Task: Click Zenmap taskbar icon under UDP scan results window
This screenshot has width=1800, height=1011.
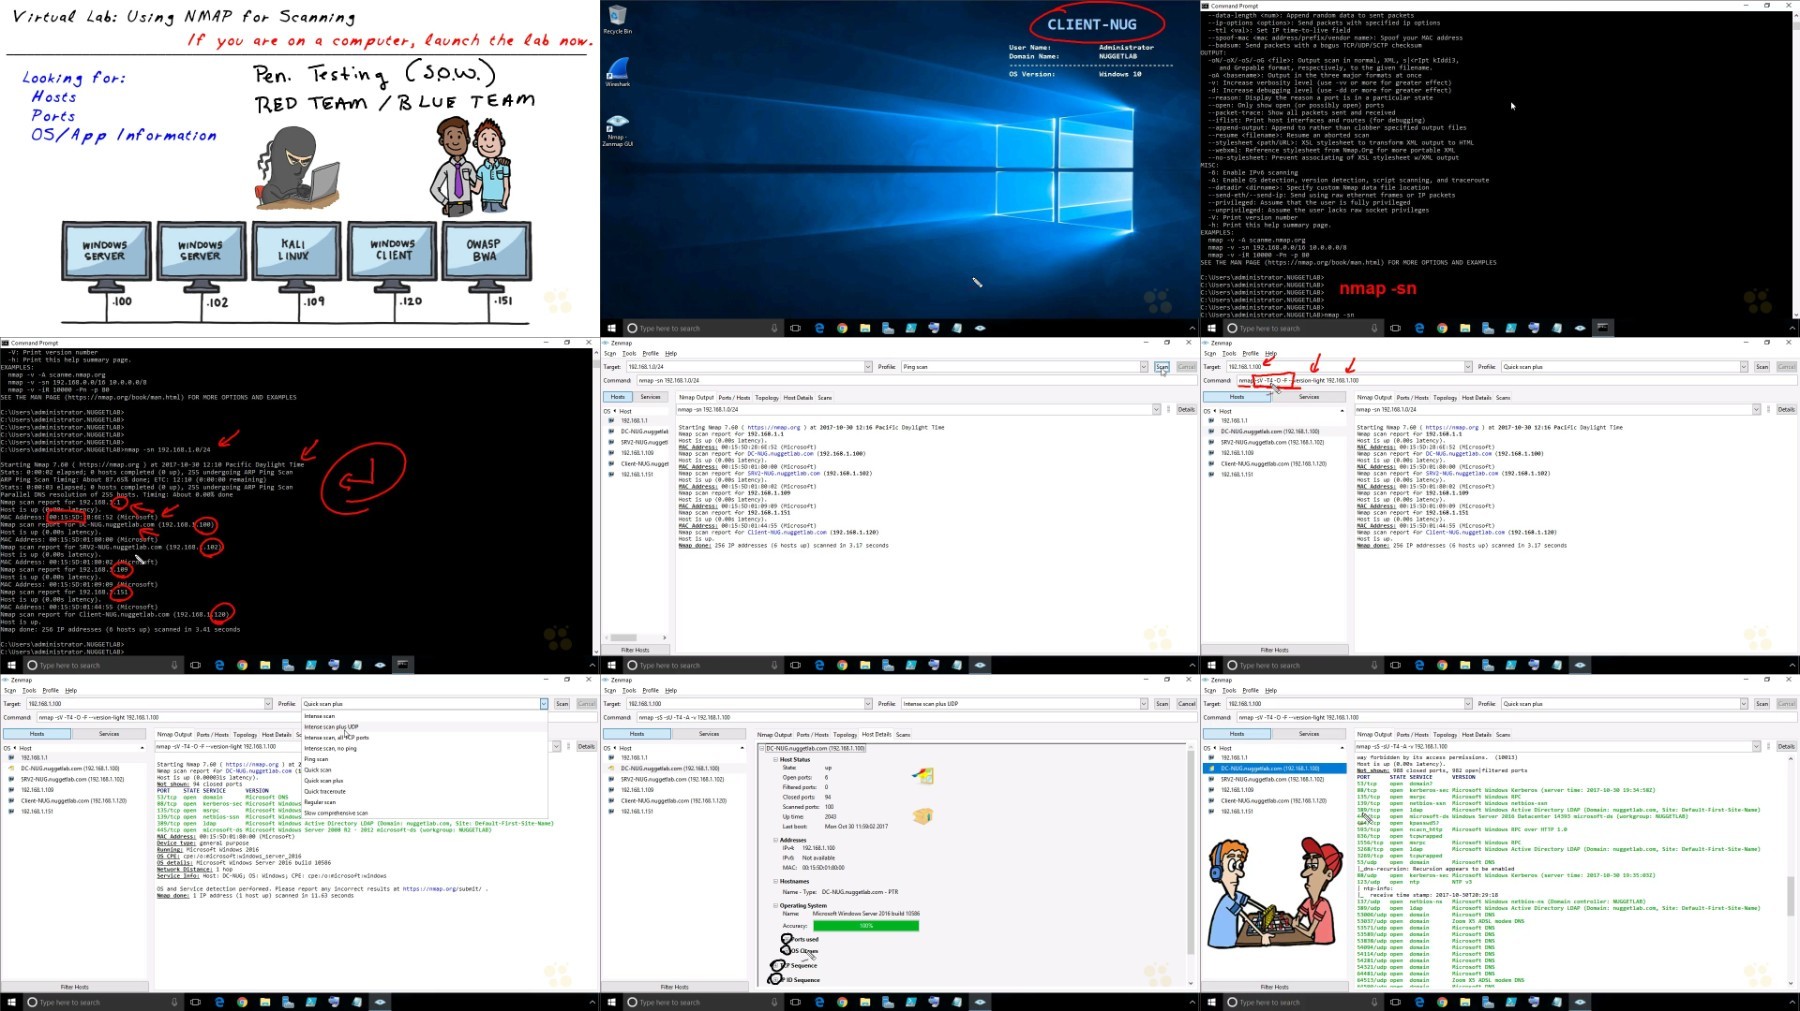Action: [x=1580, y=1002]
